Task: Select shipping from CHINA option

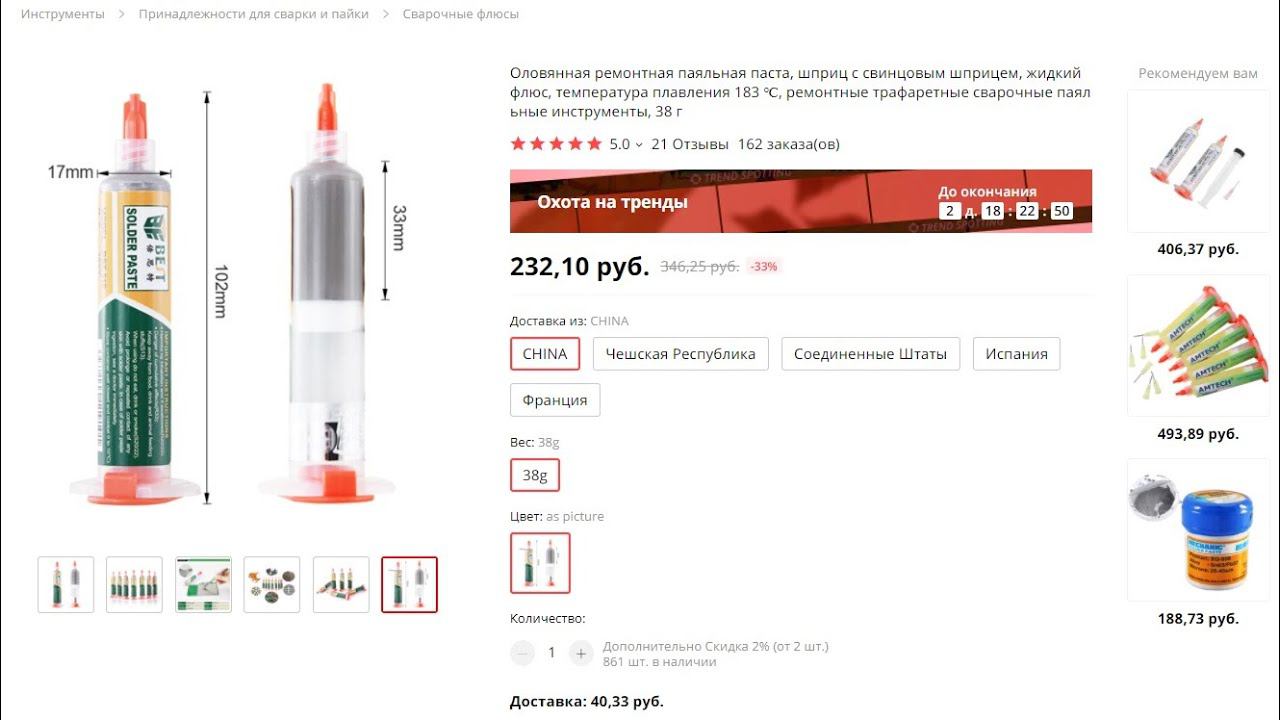Action: (545, 354)
